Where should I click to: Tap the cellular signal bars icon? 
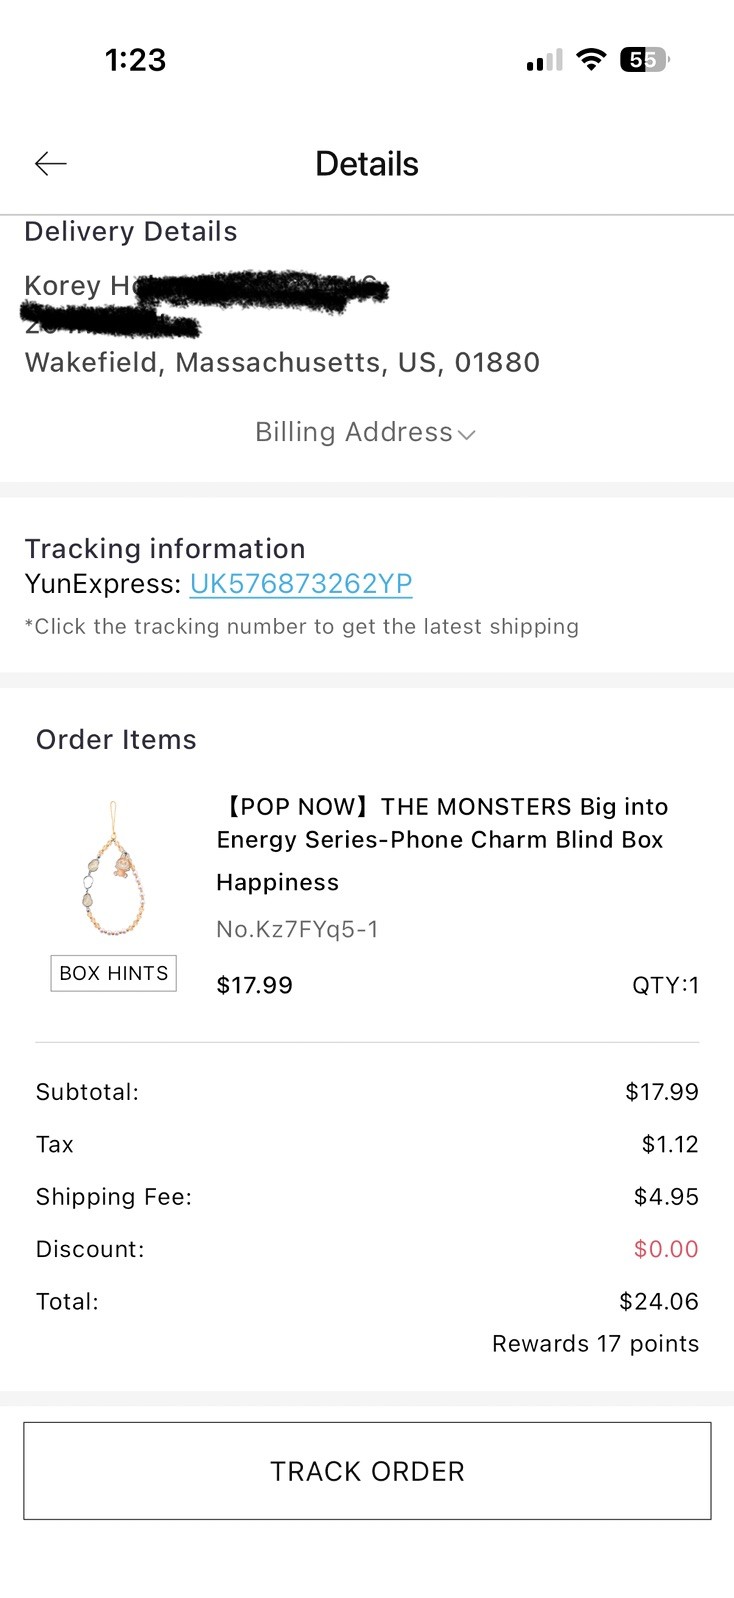click(x=544, y=62)
